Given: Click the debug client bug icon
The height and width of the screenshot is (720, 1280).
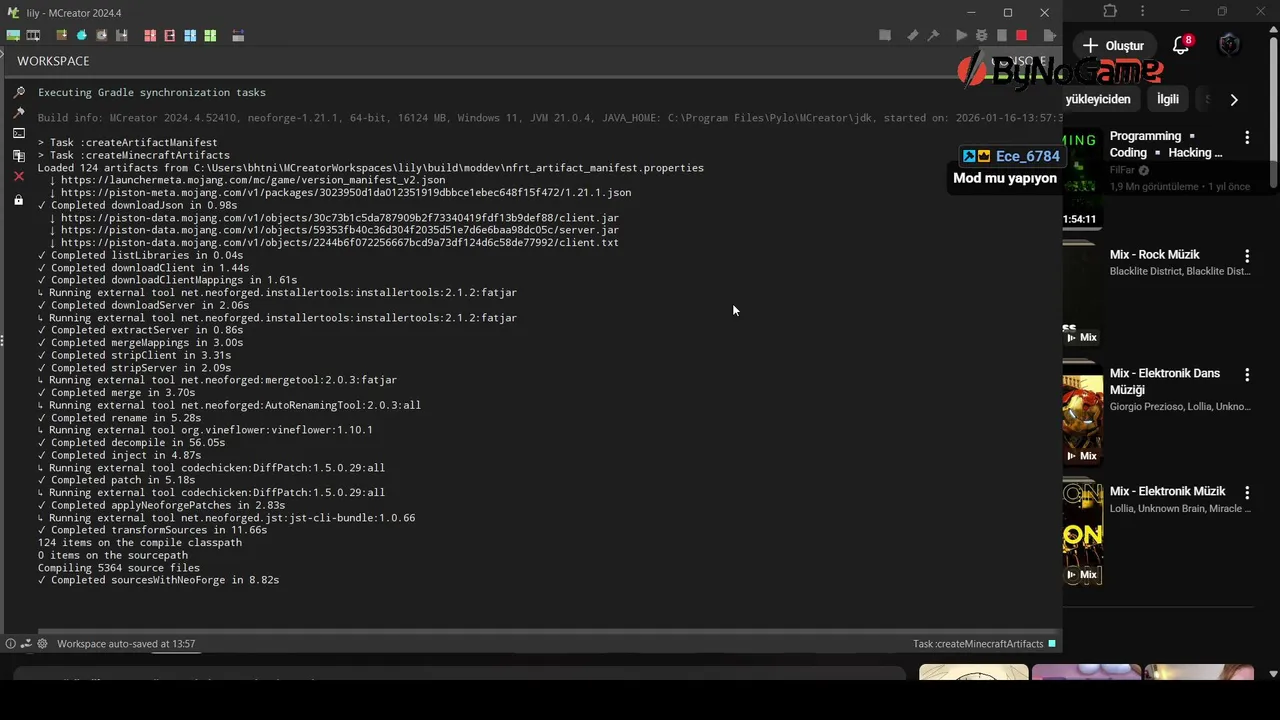Looking at the screenshot, I should (981, 35).
